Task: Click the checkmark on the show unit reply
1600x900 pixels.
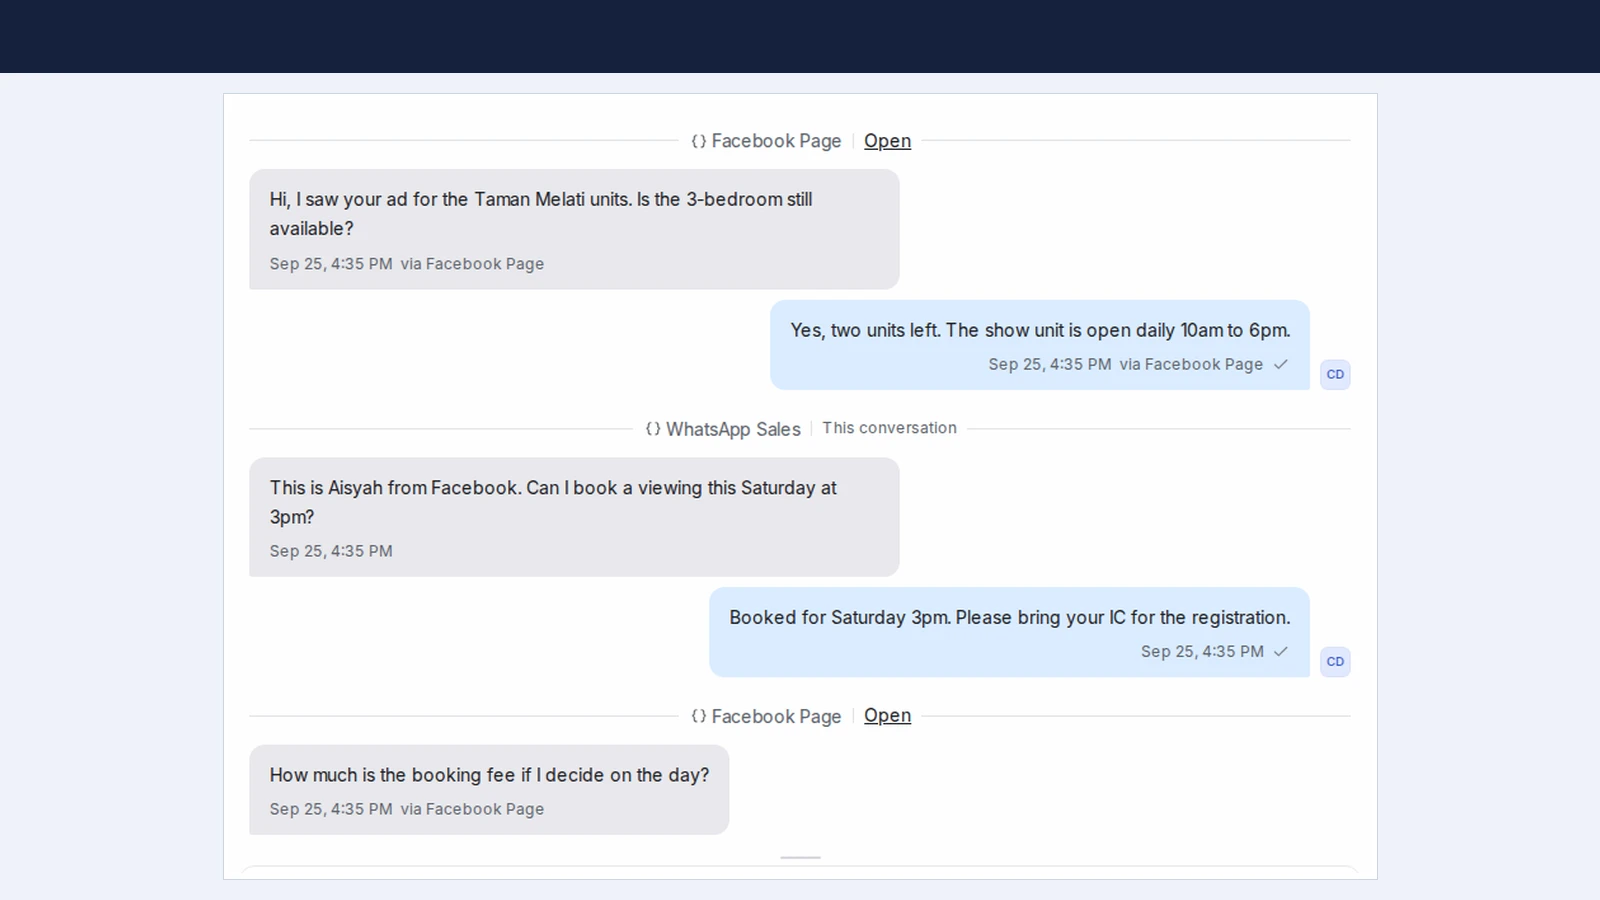Action: tap(1281, 364)
